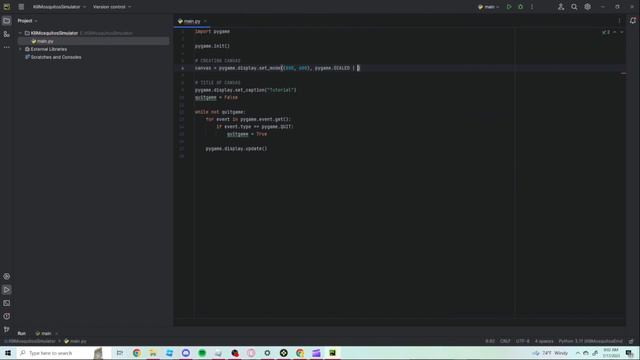The width and height of the screenshot is (640, 360).
Task: Open editor tab options menu
Action: click(619, 21)
